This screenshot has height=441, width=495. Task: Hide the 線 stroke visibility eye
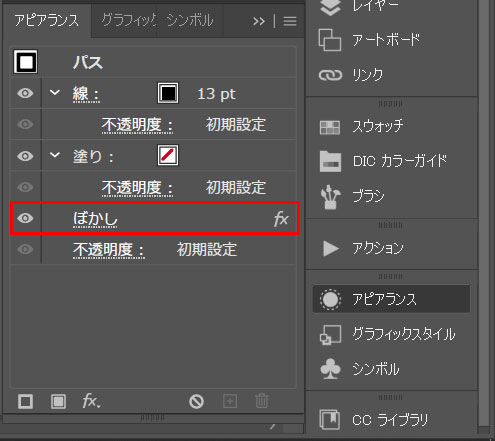coord(25,93)
